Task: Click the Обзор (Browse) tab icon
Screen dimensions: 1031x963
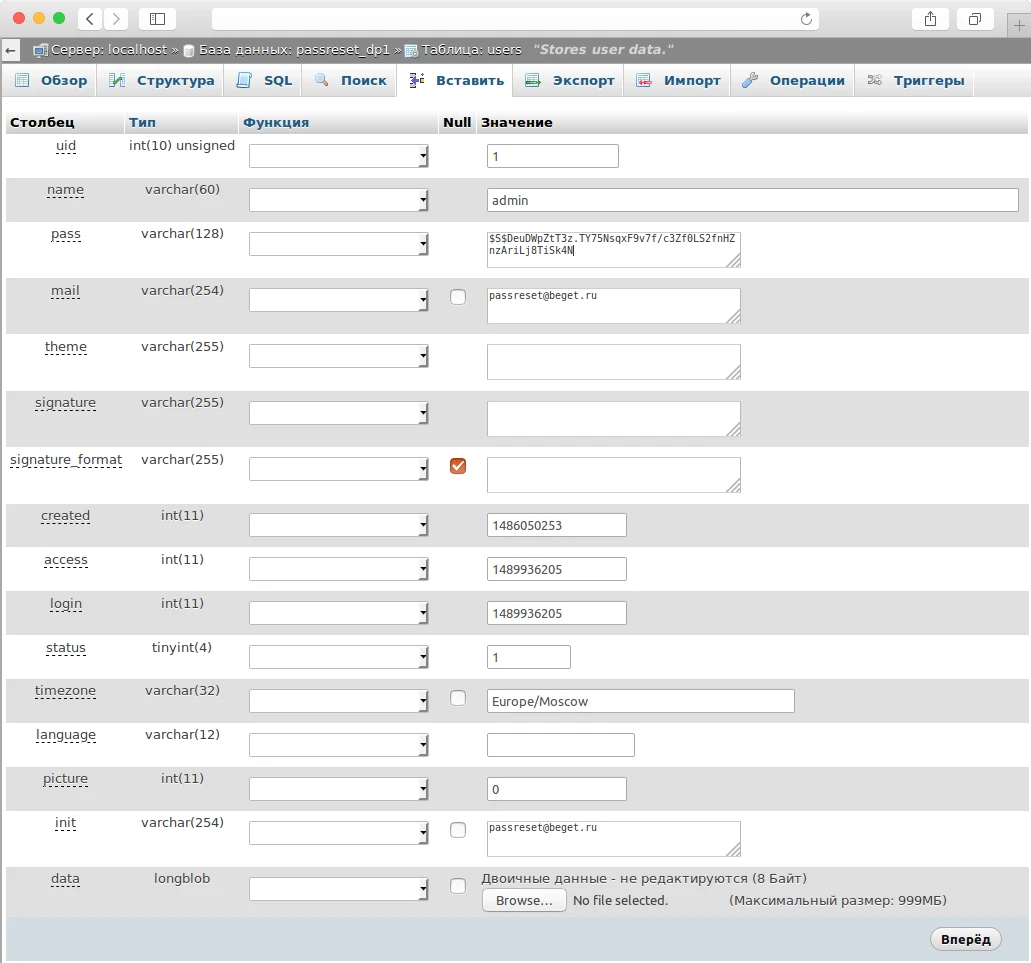Action: (22, 81)
